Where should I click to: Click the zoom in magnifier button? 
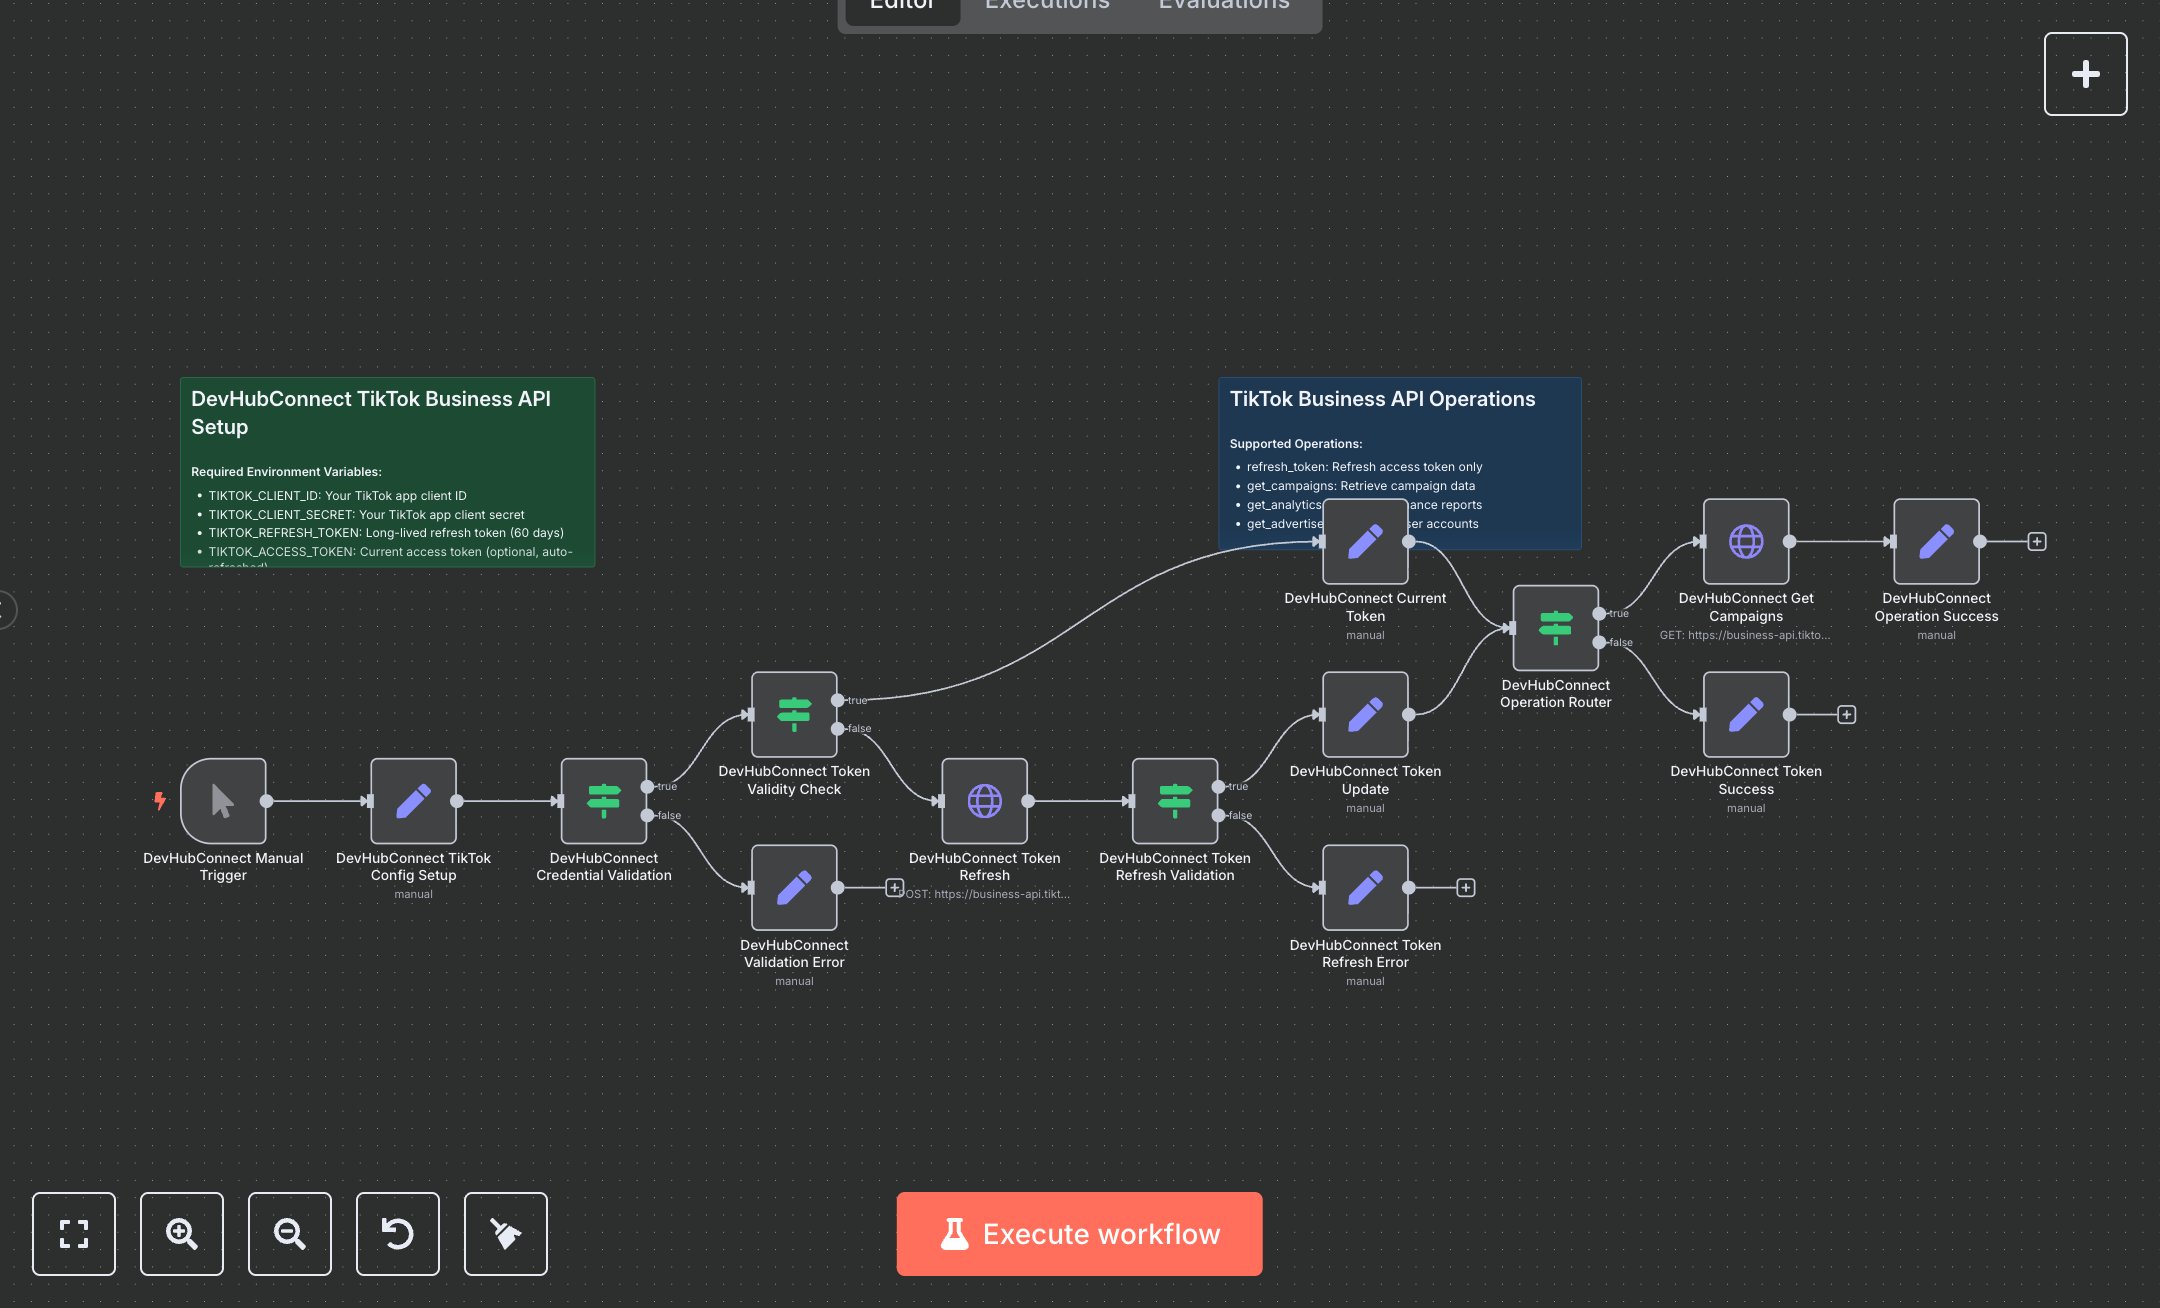click(x=182, y=1233)
